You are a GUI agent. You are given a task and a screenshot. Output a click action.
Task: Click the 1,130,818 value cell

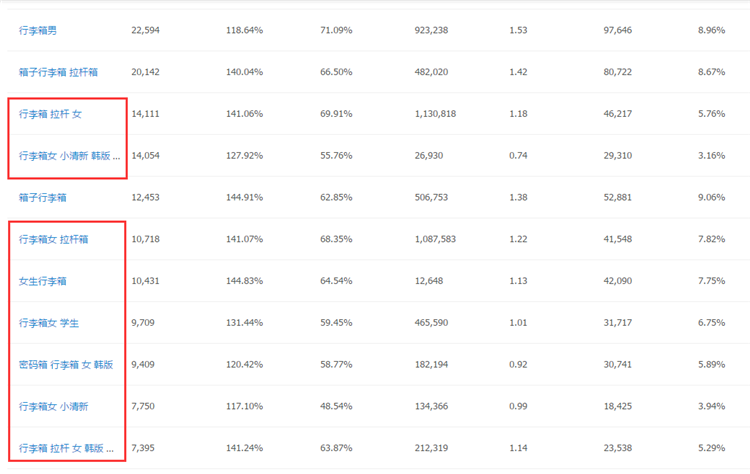(x=435, y=114)
